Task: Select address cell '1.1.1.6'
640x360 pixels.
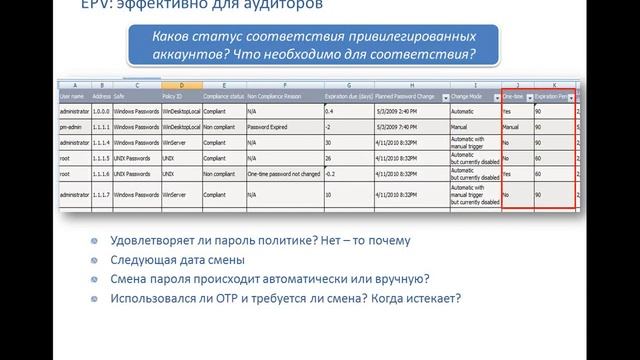Action: pos(102,174)
